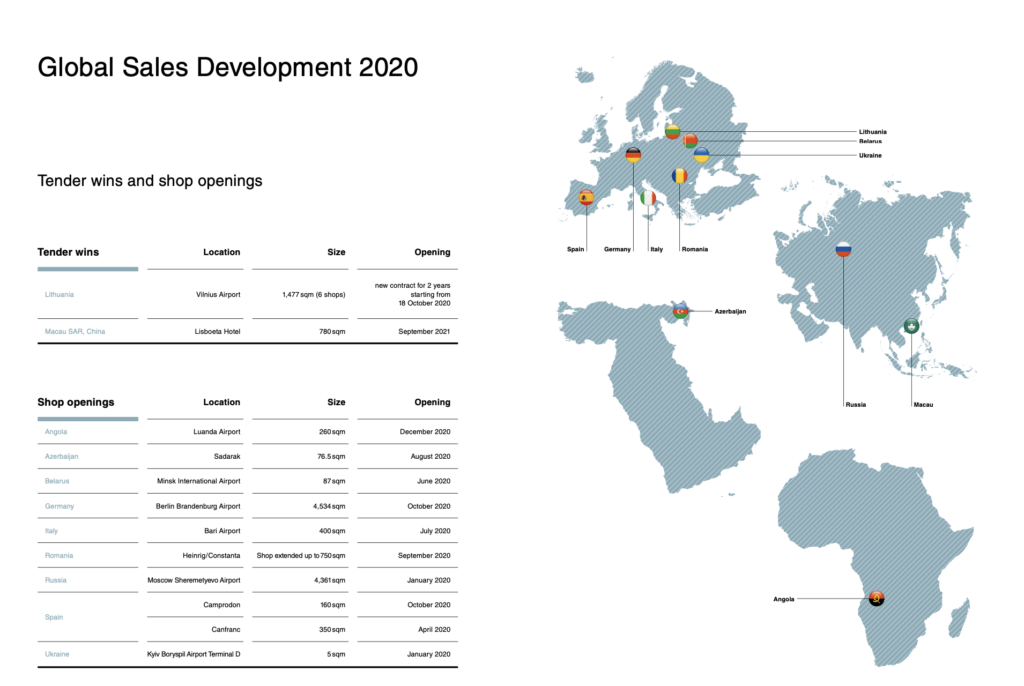Image resolution: width=1024 pixels, height=686 pixels.
Task: Select the Ukraine flag marker on the map
Action: click(x=701, y=155)
